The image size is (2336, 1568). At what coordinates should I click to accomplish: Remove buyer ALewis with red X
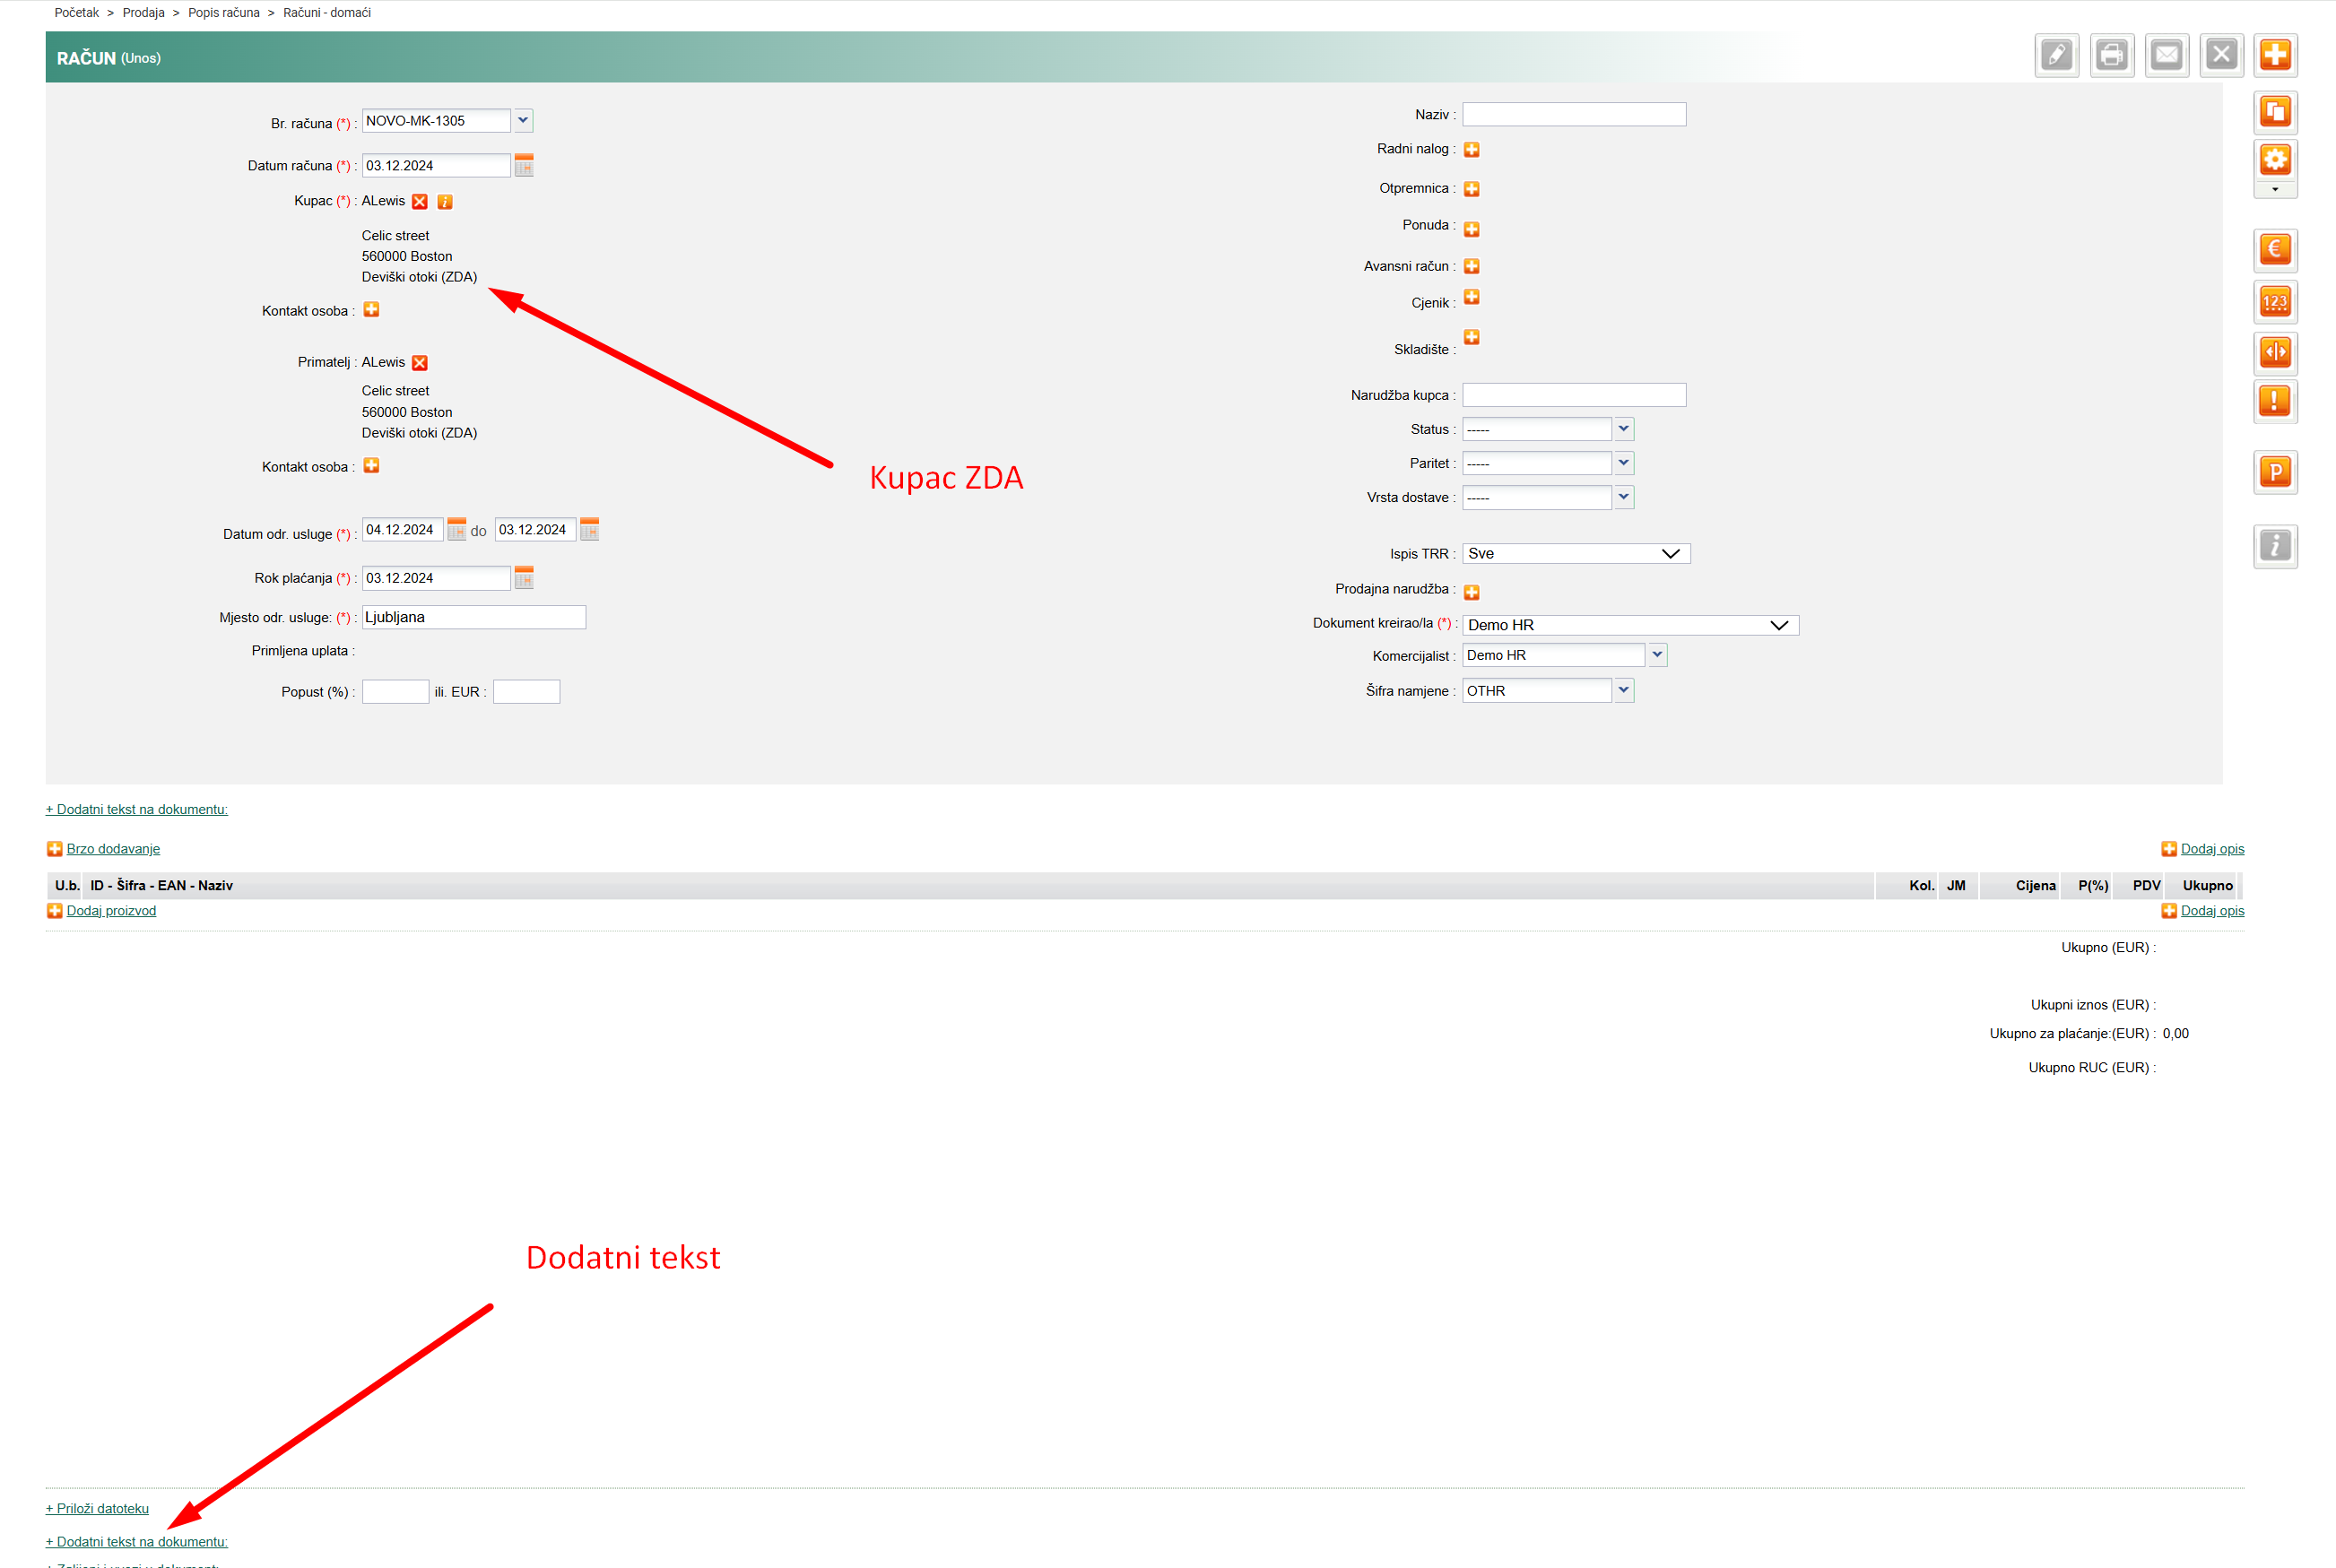point(420,202)
